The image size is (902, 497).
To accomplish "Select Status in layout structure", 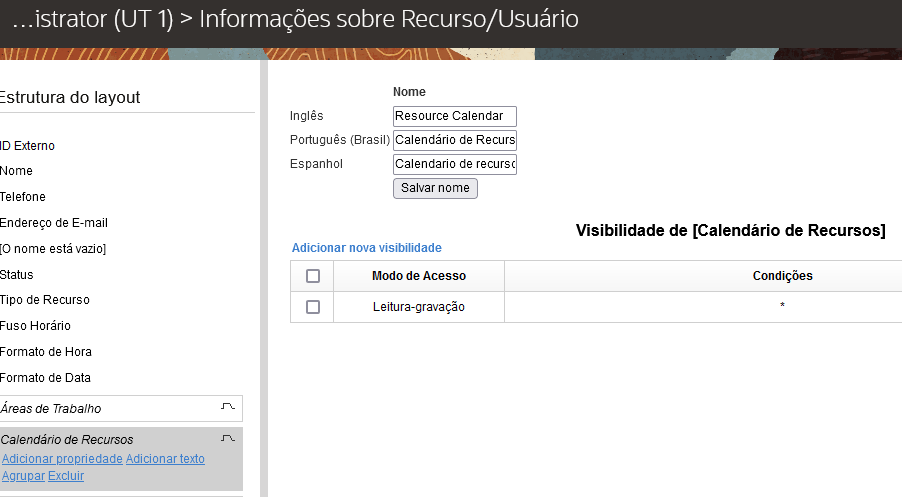I will [17, 275].
